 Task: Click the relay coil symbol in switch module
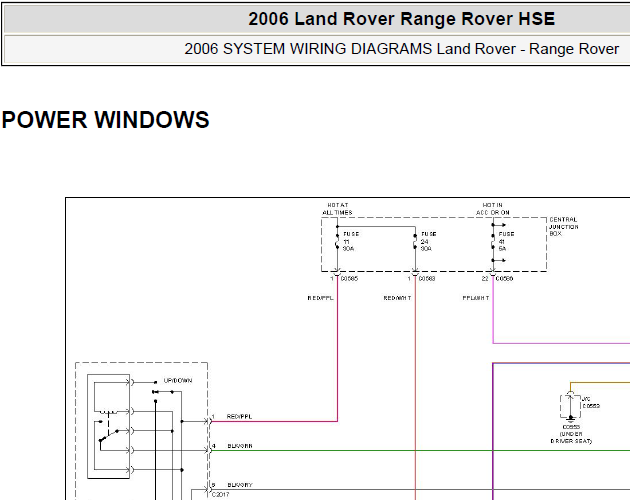(x=108, y=412)
